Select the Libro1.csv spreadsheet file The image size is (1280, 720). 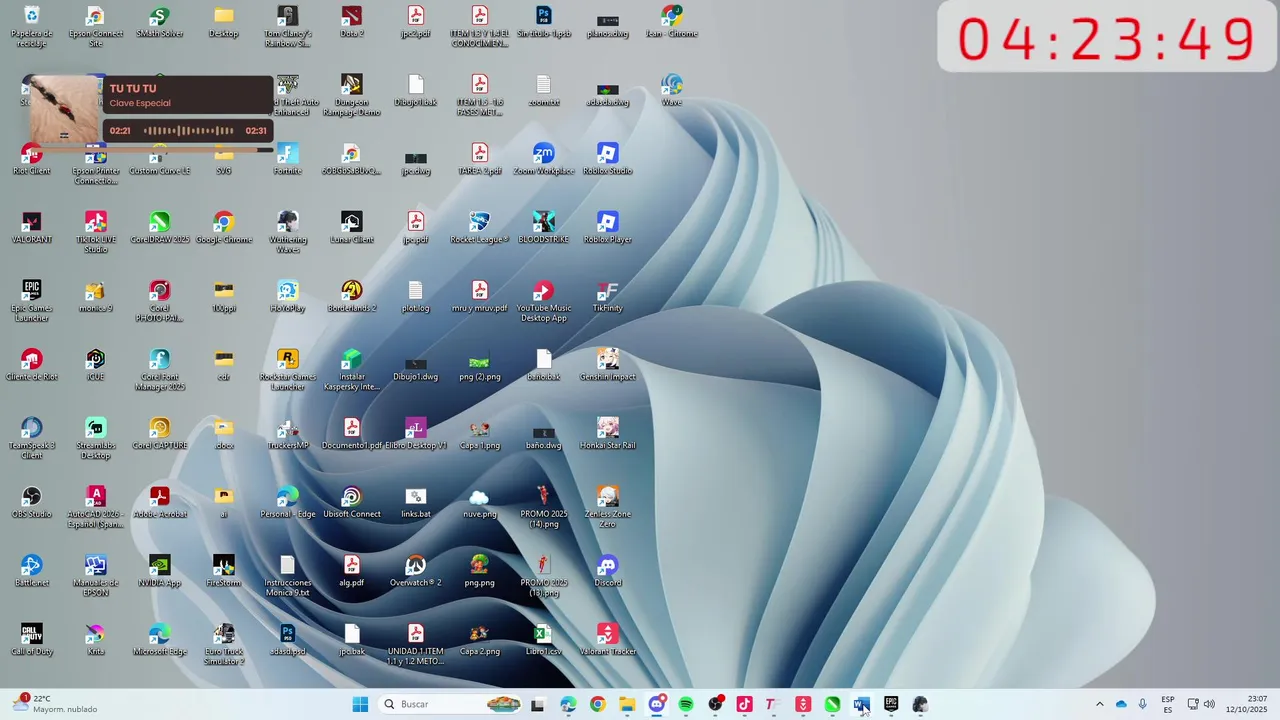(x=544, y=640)
